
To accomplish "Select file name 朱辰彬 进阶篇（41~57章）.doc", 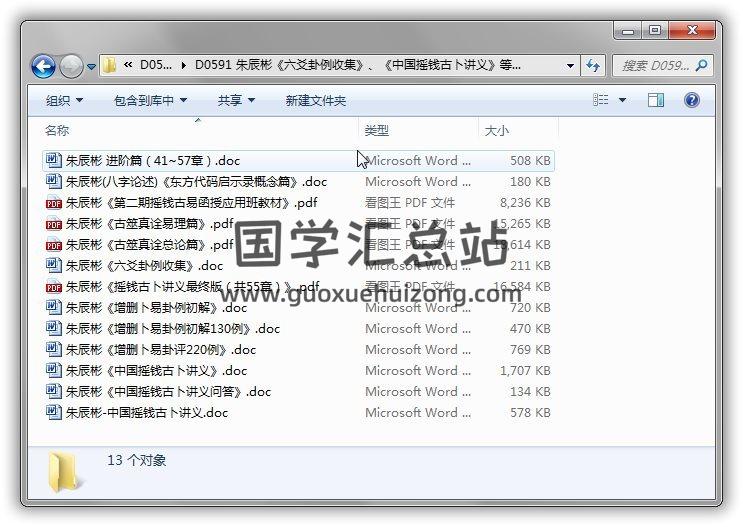I will [x=153, y=161].
